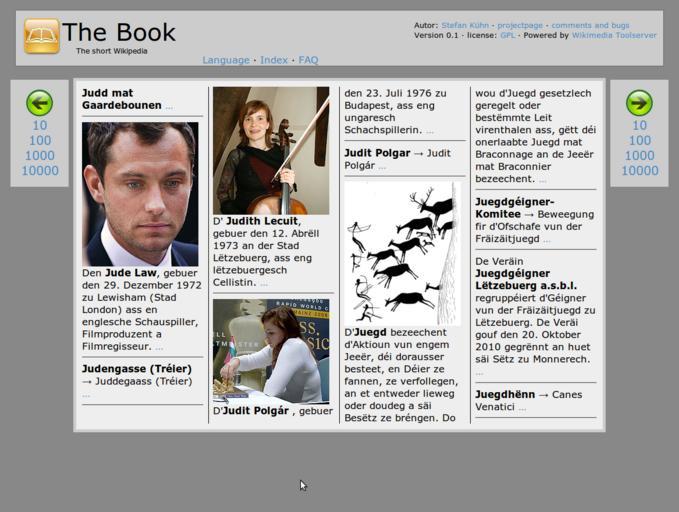Open the Index menu link

274,60
